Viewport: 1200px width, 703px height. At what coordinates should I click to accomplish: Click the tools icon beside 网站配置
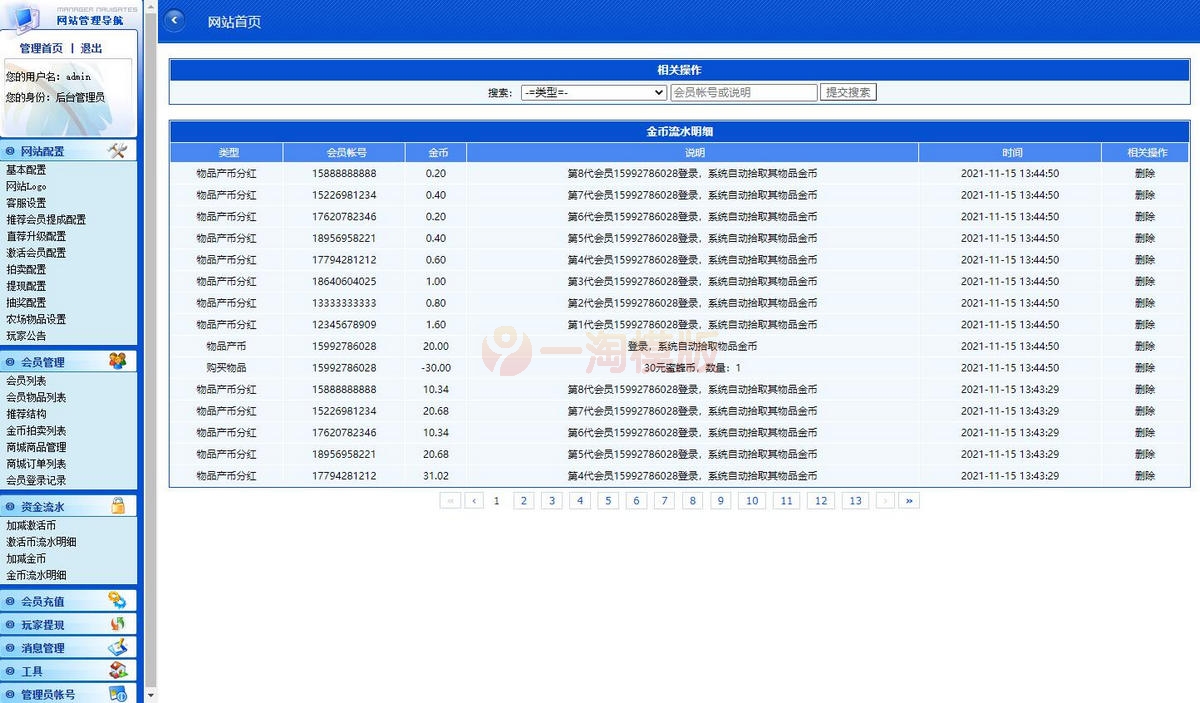point(118,151)
